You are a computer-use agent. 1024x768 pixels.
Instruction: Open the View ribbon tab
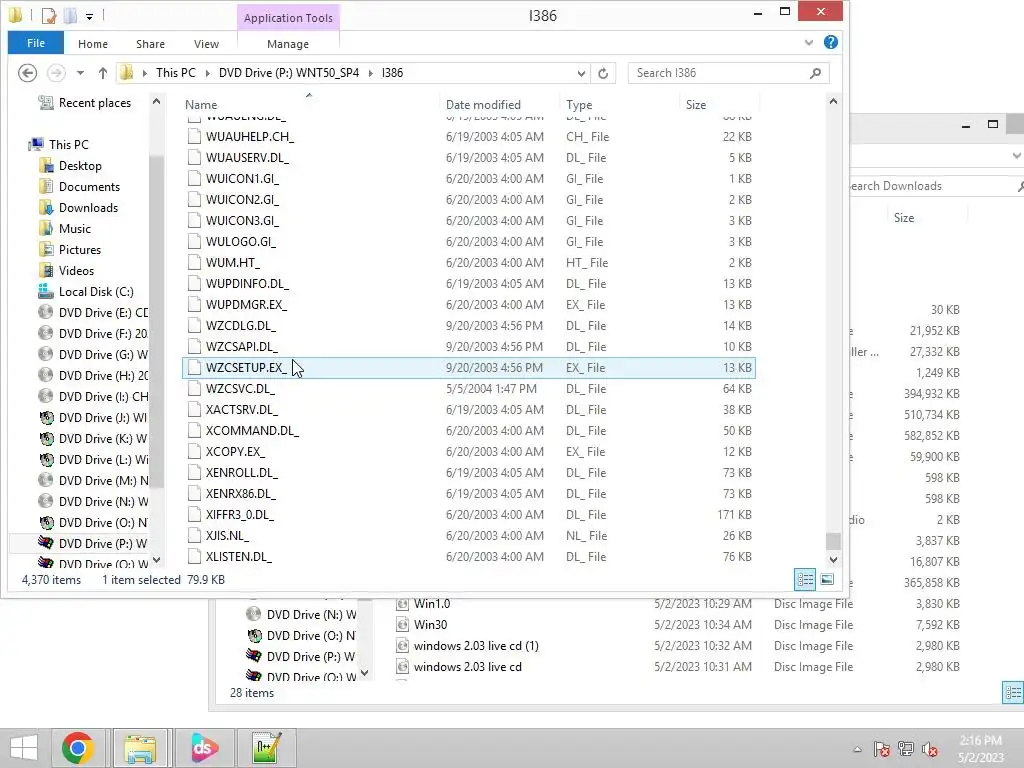click(206, 44)
